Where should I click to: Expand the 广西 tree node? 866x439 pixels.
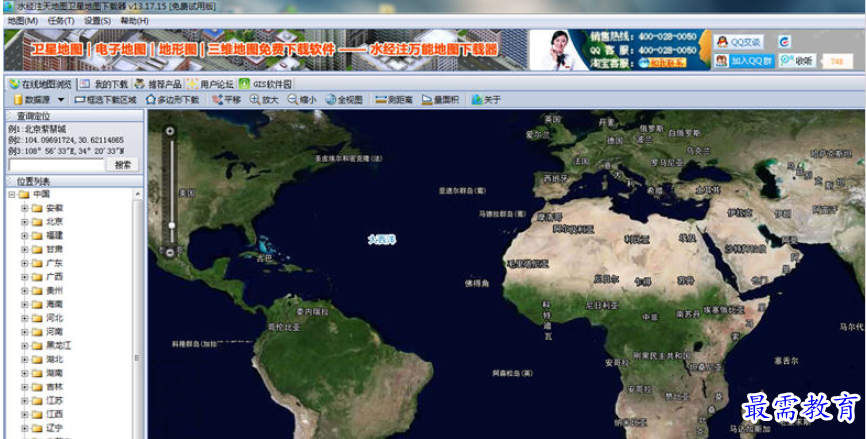pos(24,277)
